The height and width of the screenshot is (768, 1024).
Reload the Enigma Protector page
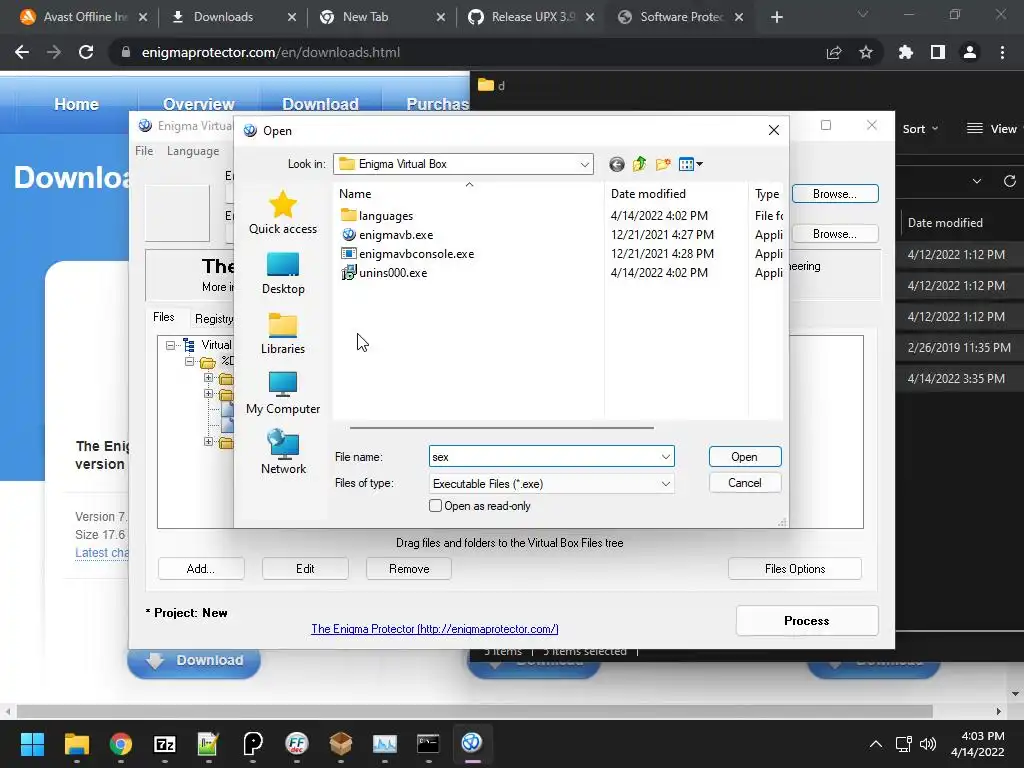(x=86, y=52)
